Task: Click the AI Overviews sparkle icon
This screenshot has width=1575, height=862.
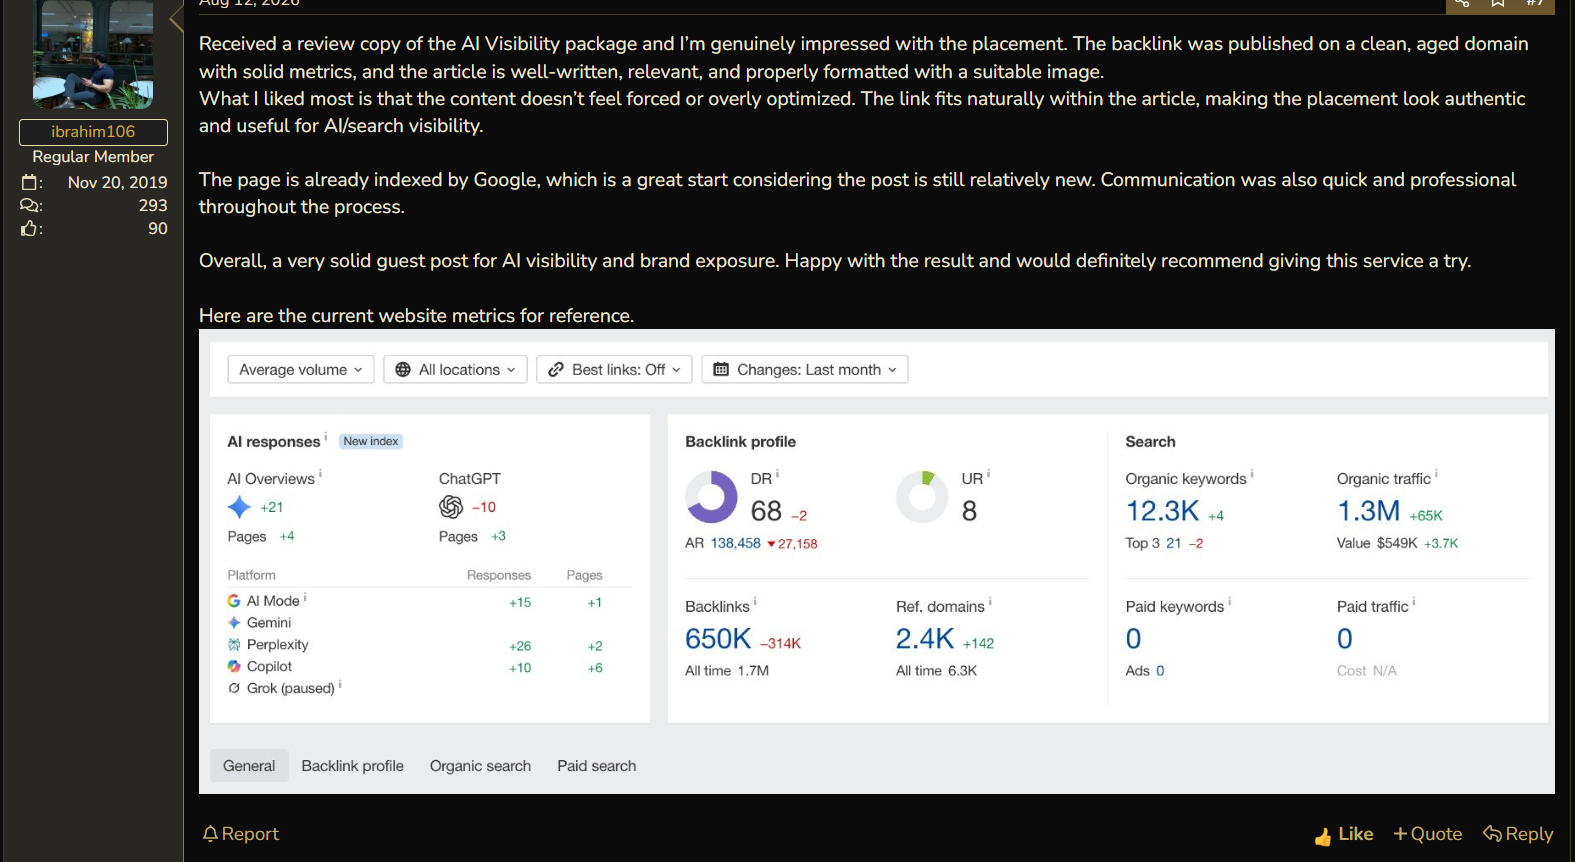Action: [x=239, y=507]
